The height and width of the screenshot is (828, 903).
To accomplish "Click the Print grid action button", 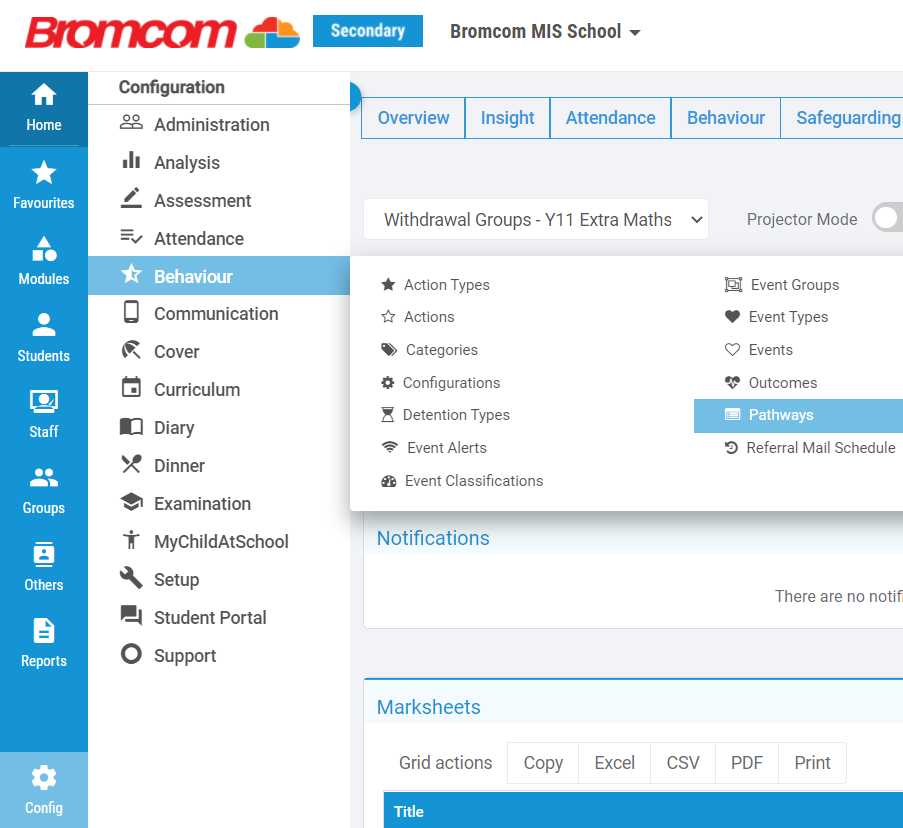I will coord(813,763).
